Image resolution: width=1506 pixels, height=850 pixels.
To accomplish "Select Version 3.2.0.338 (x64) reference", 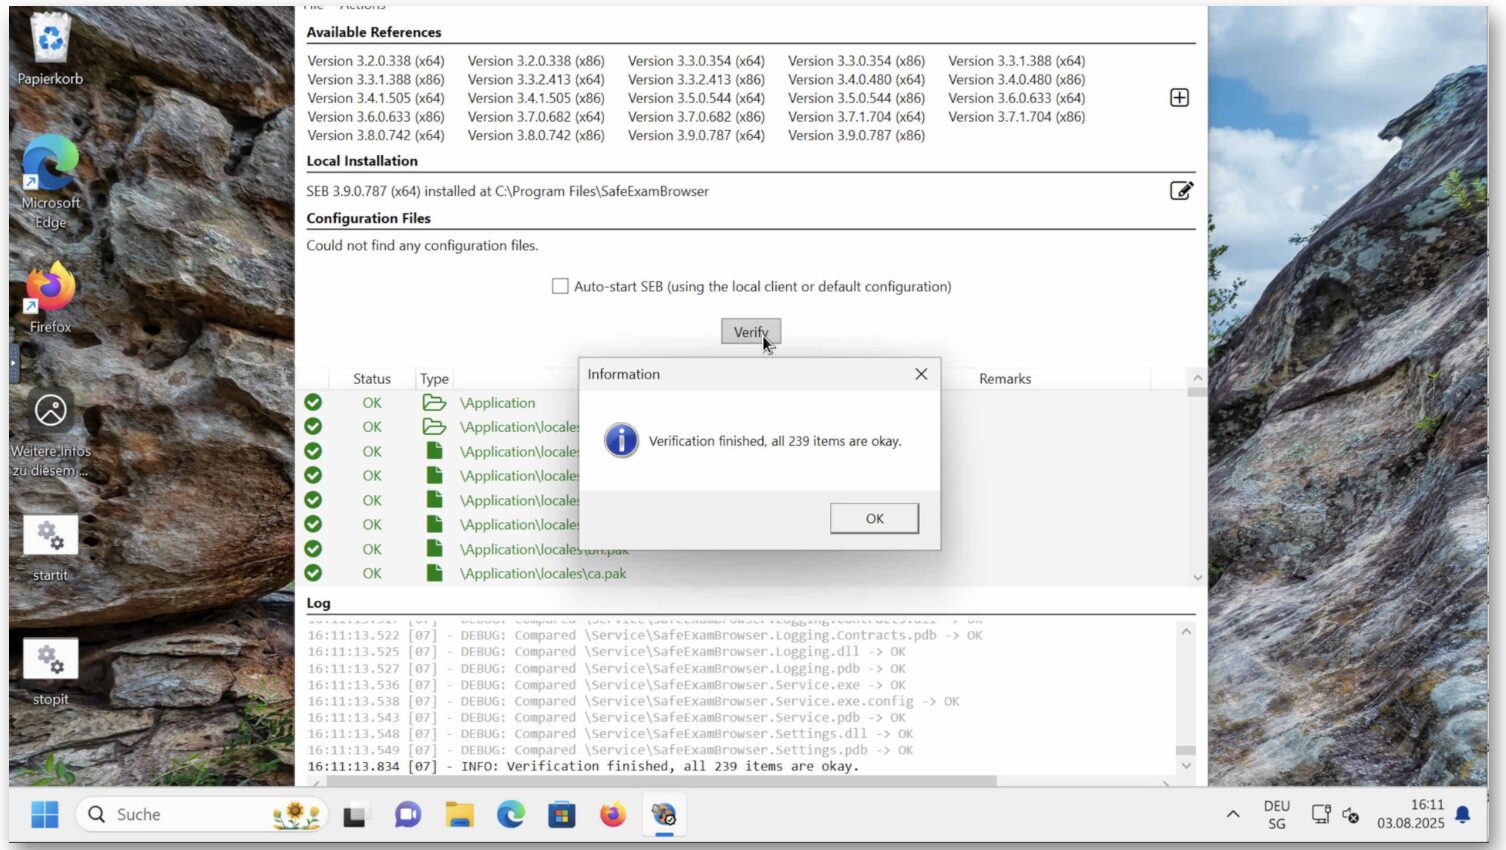I will click(x=376, y=61).
